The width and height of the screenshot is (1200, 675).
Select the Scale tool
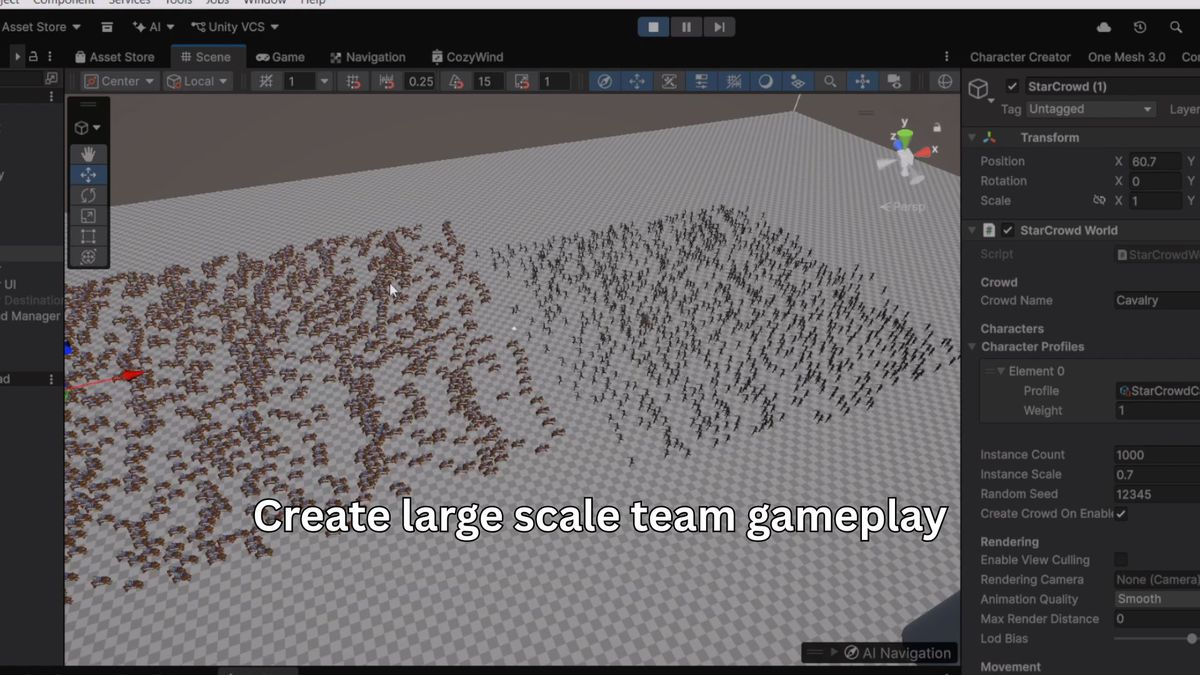click(88, 216)
